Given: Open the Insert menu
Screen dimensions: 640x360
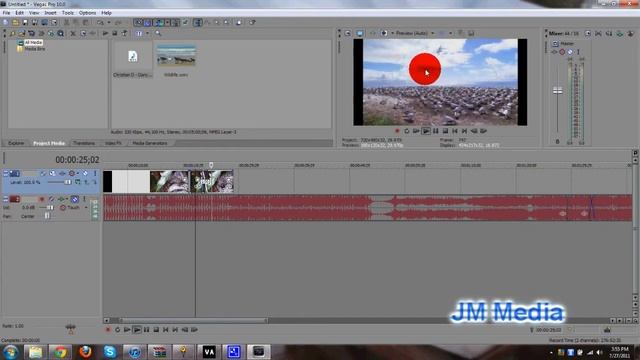Looking at the screenshot, I should click(50, 13).
